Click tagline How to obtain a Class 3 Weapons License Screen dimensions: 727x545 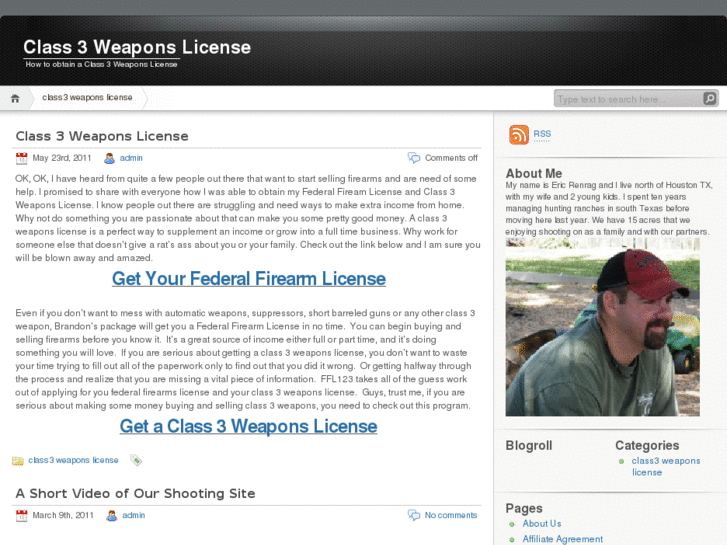[x=102, y=64]
